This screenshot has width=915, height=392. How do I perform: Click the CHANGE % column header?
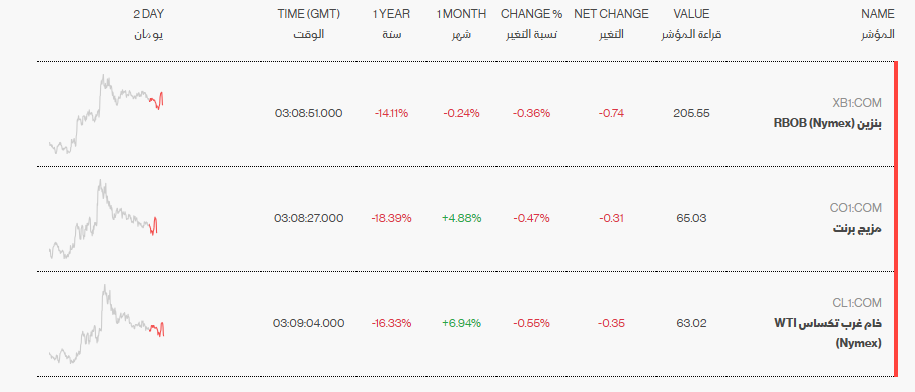point(531,24)
